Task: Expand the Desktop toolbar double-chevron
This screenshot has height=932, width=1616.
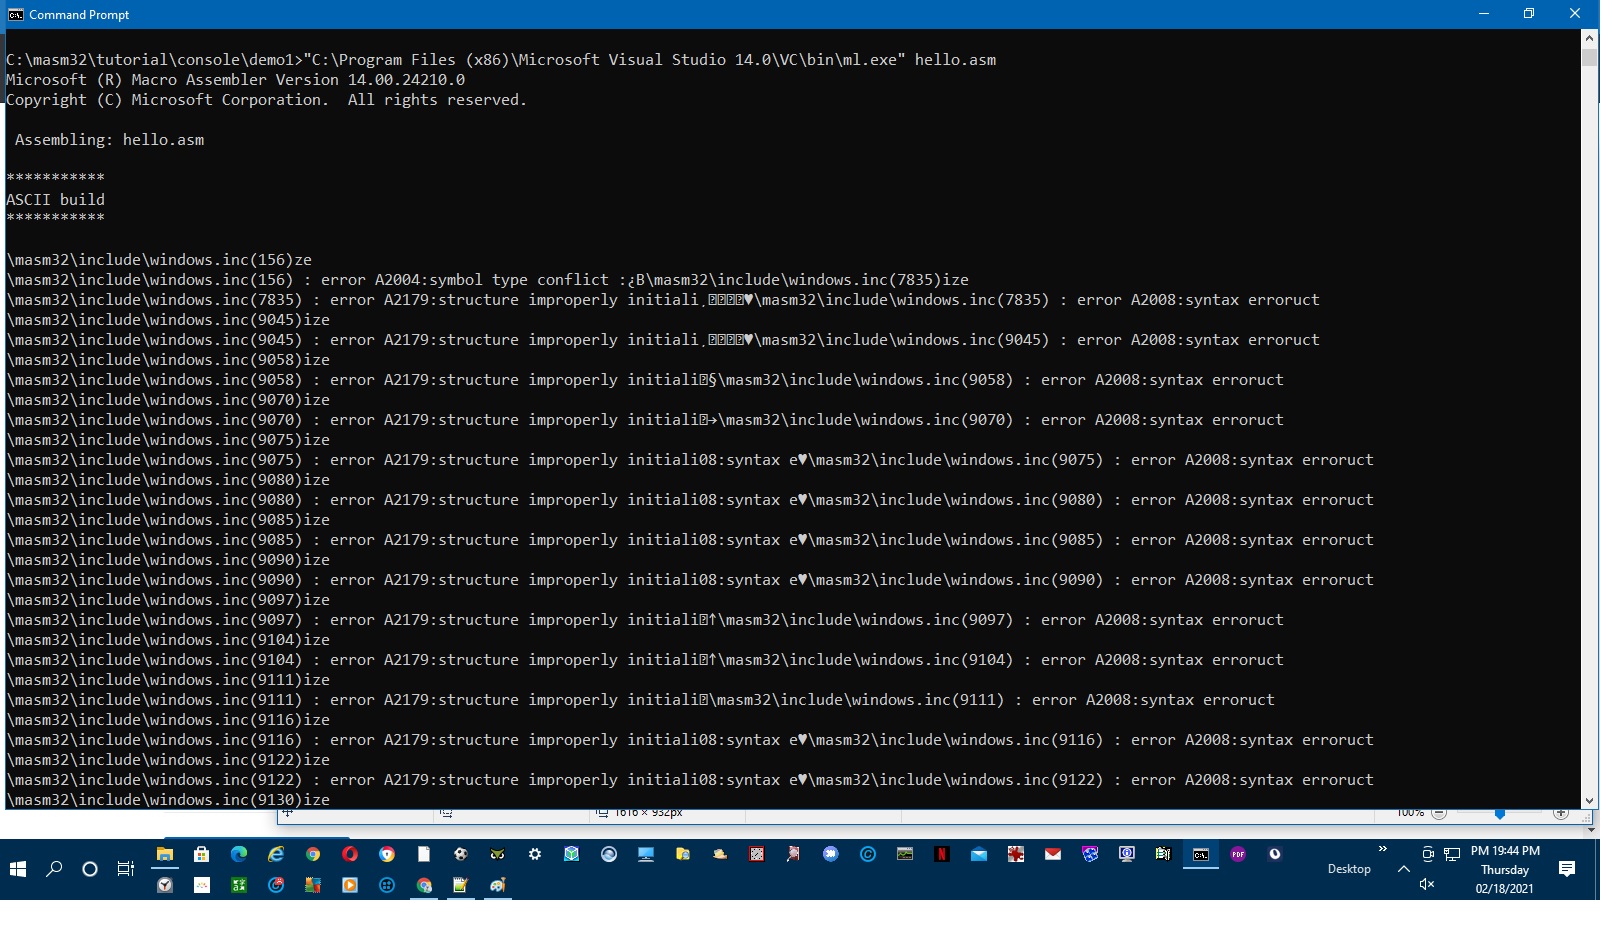Action: pyautogui.click(x=1383, y=849)
